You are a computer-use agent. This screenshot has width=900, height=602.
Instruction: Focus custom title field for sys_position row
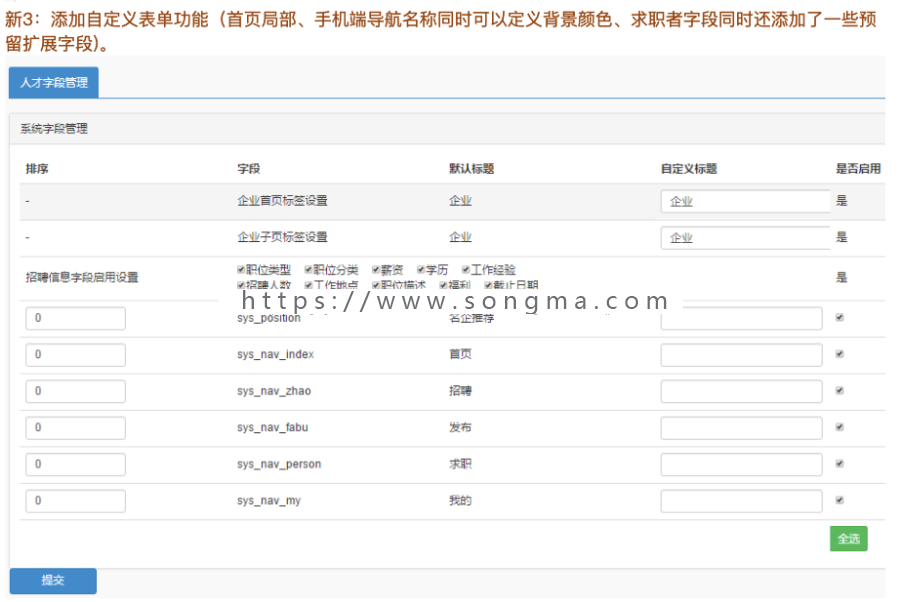click(x=741, y=318)
